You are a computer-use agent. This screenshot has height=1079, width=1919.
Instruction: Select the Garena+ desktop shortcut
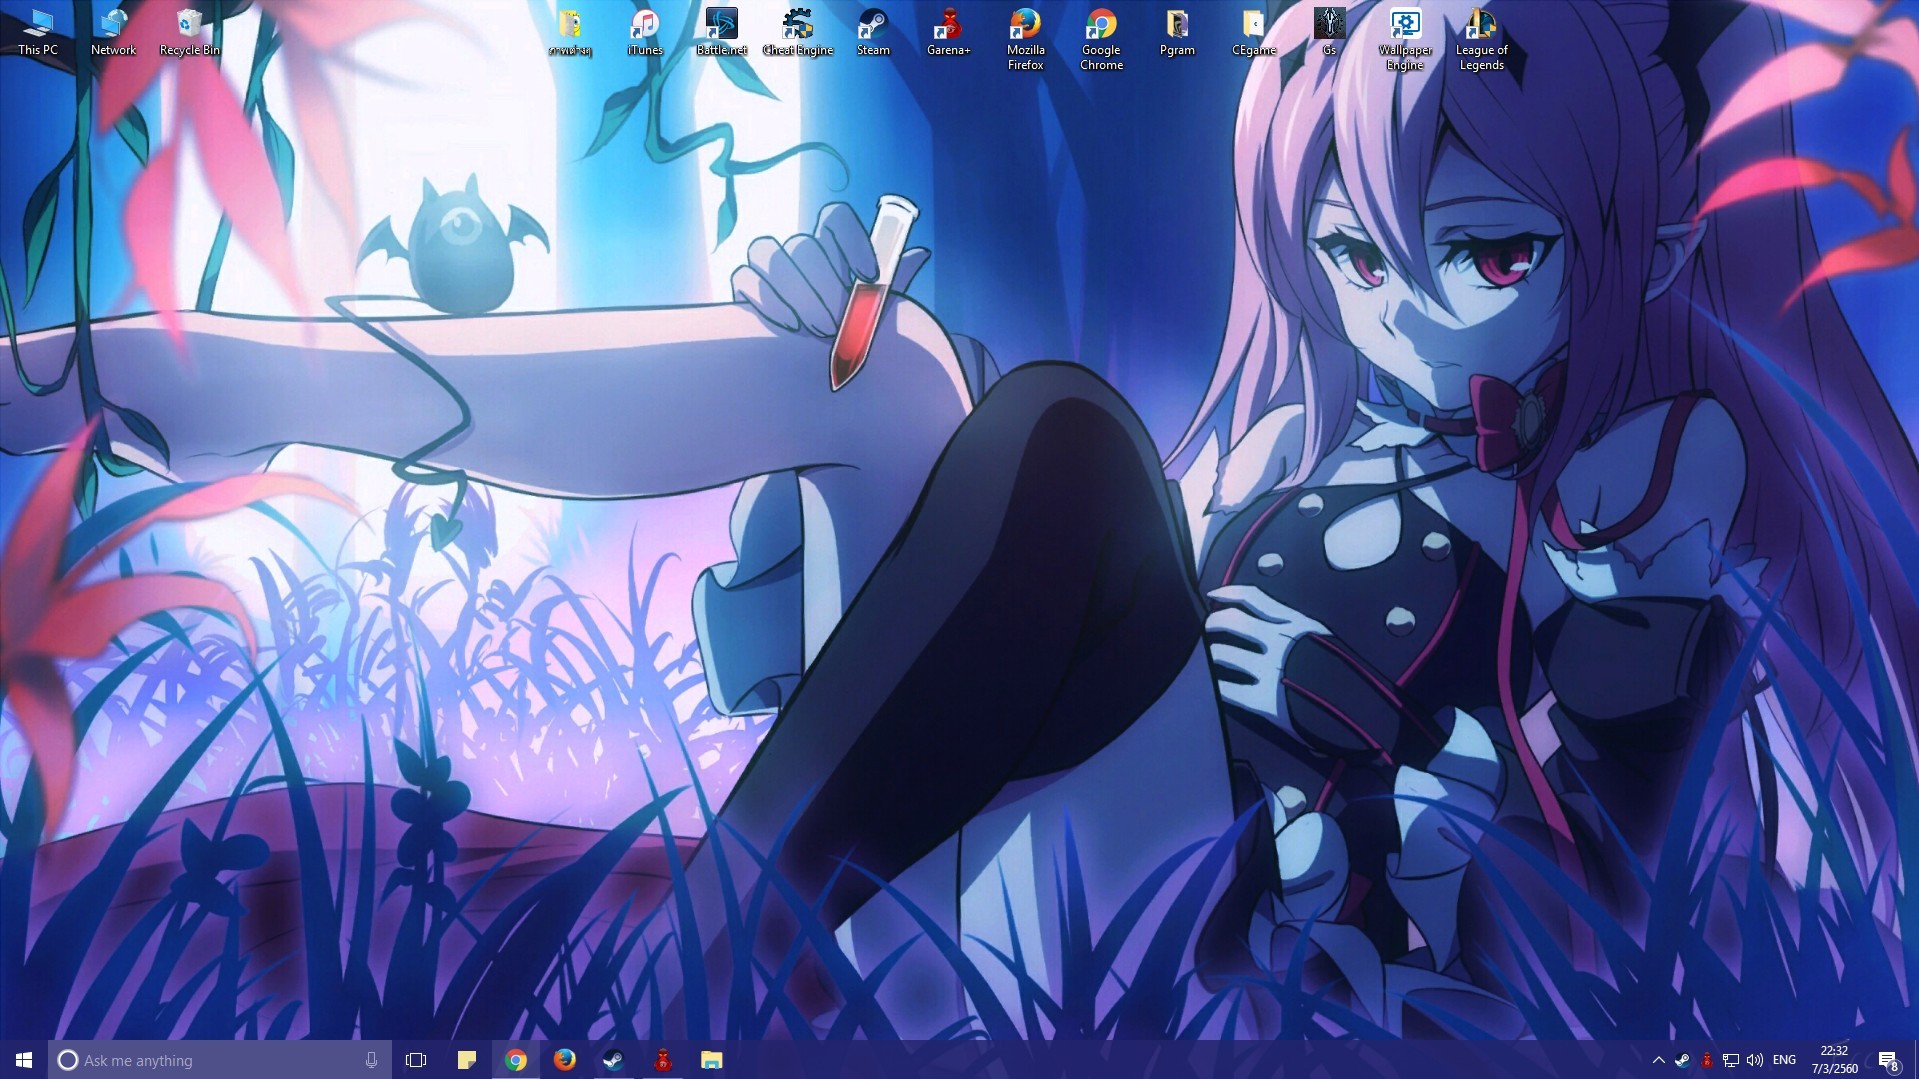(x=949, y=32)
